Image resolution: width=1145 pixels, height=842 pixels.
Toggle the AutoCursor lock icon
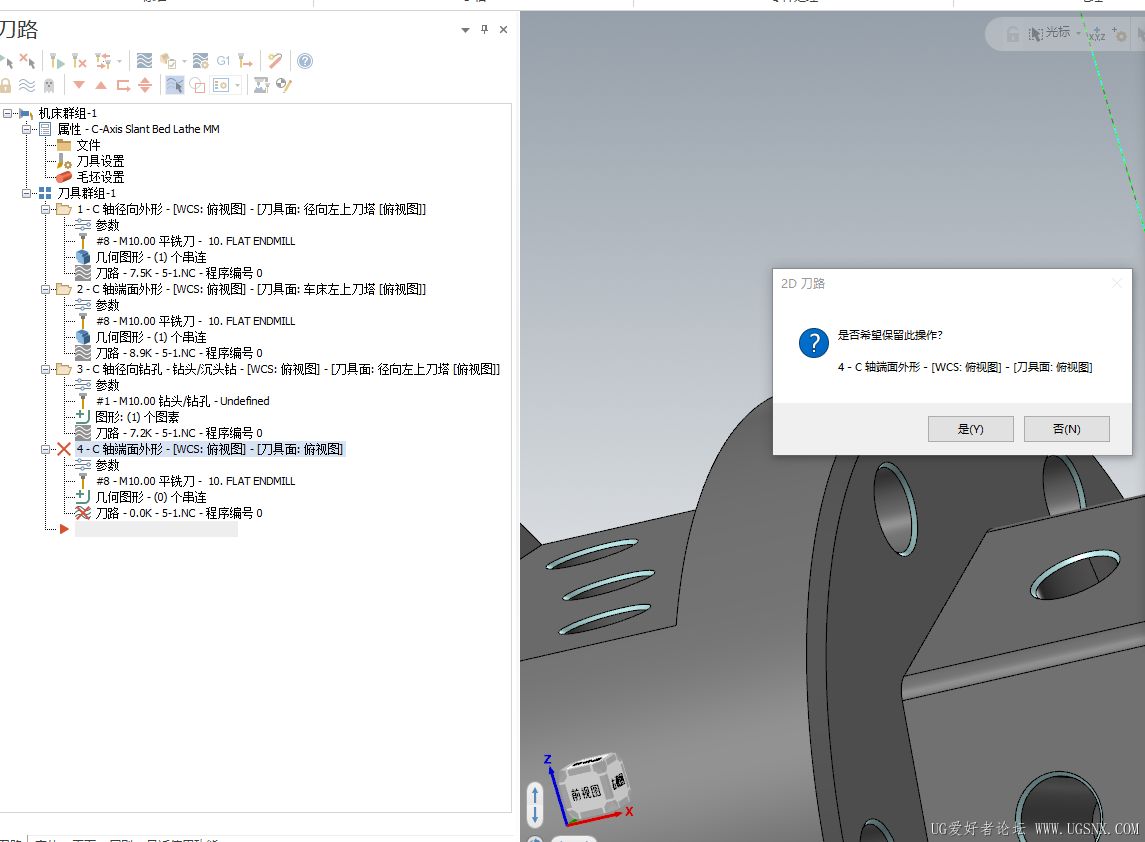point(1013,34)
